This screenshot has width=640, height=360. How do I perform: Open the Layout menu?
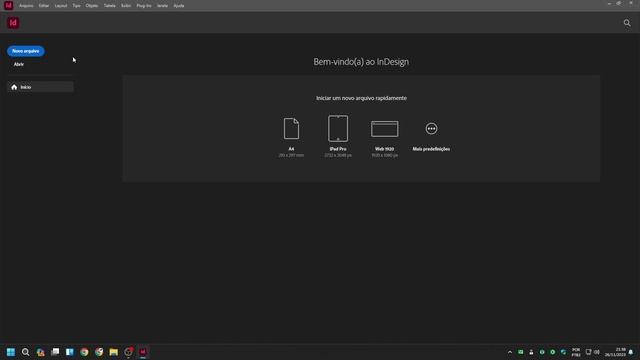pos(61,6)
